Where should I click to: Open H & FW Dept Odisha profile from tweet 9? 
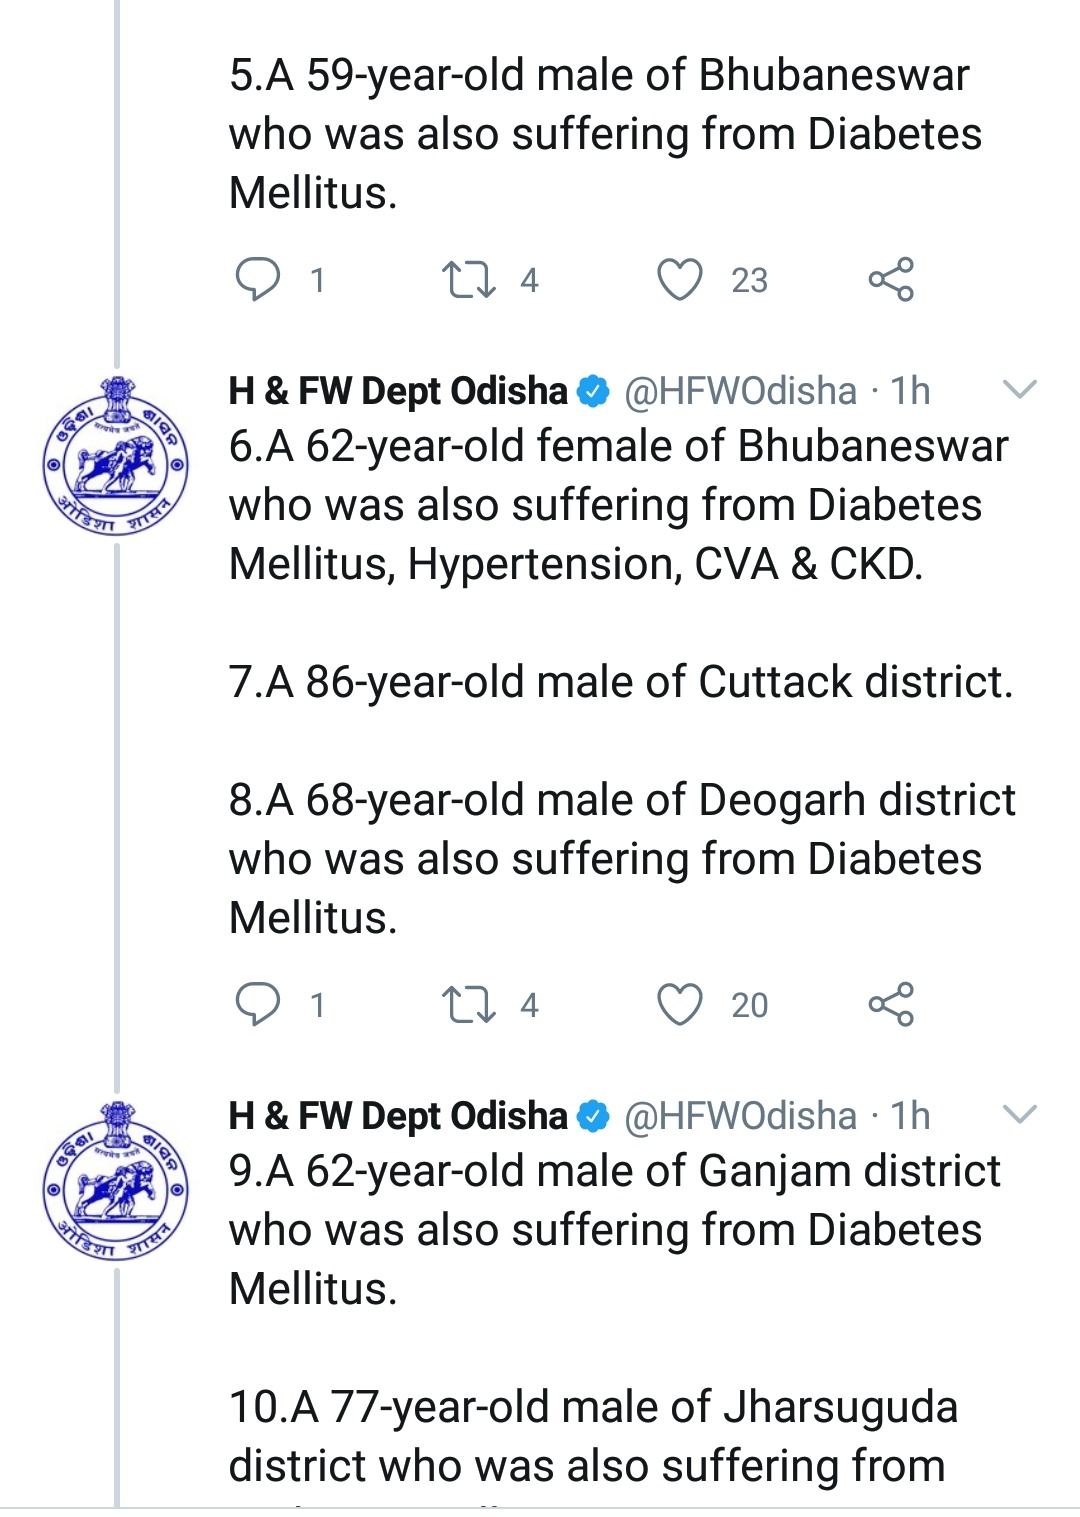tap(398, 1116)
